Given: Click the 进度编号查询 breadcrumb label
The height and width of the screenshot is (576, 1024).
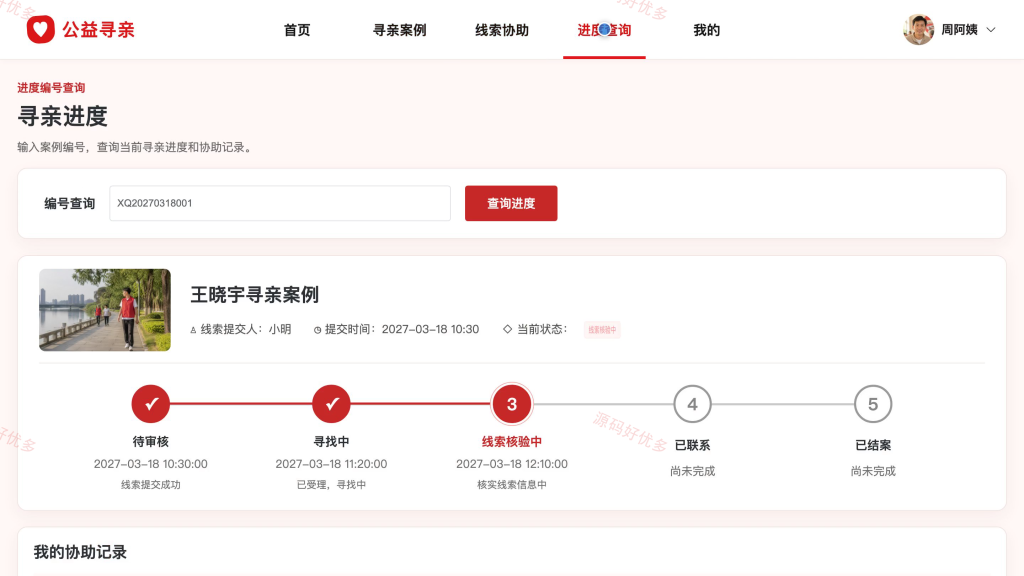Looking at the screenshot, I should [x=51, y=88].
